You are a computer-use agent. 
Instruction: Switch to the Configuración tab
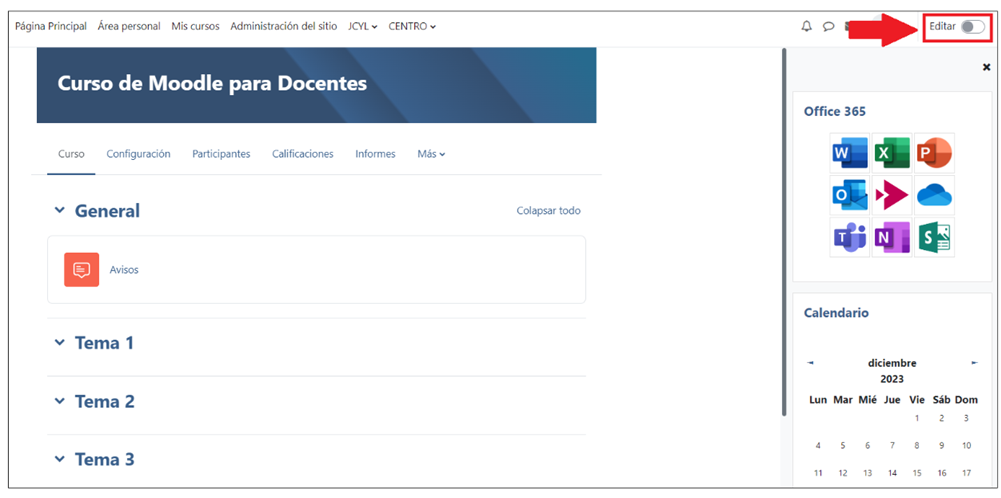point(139,154)
